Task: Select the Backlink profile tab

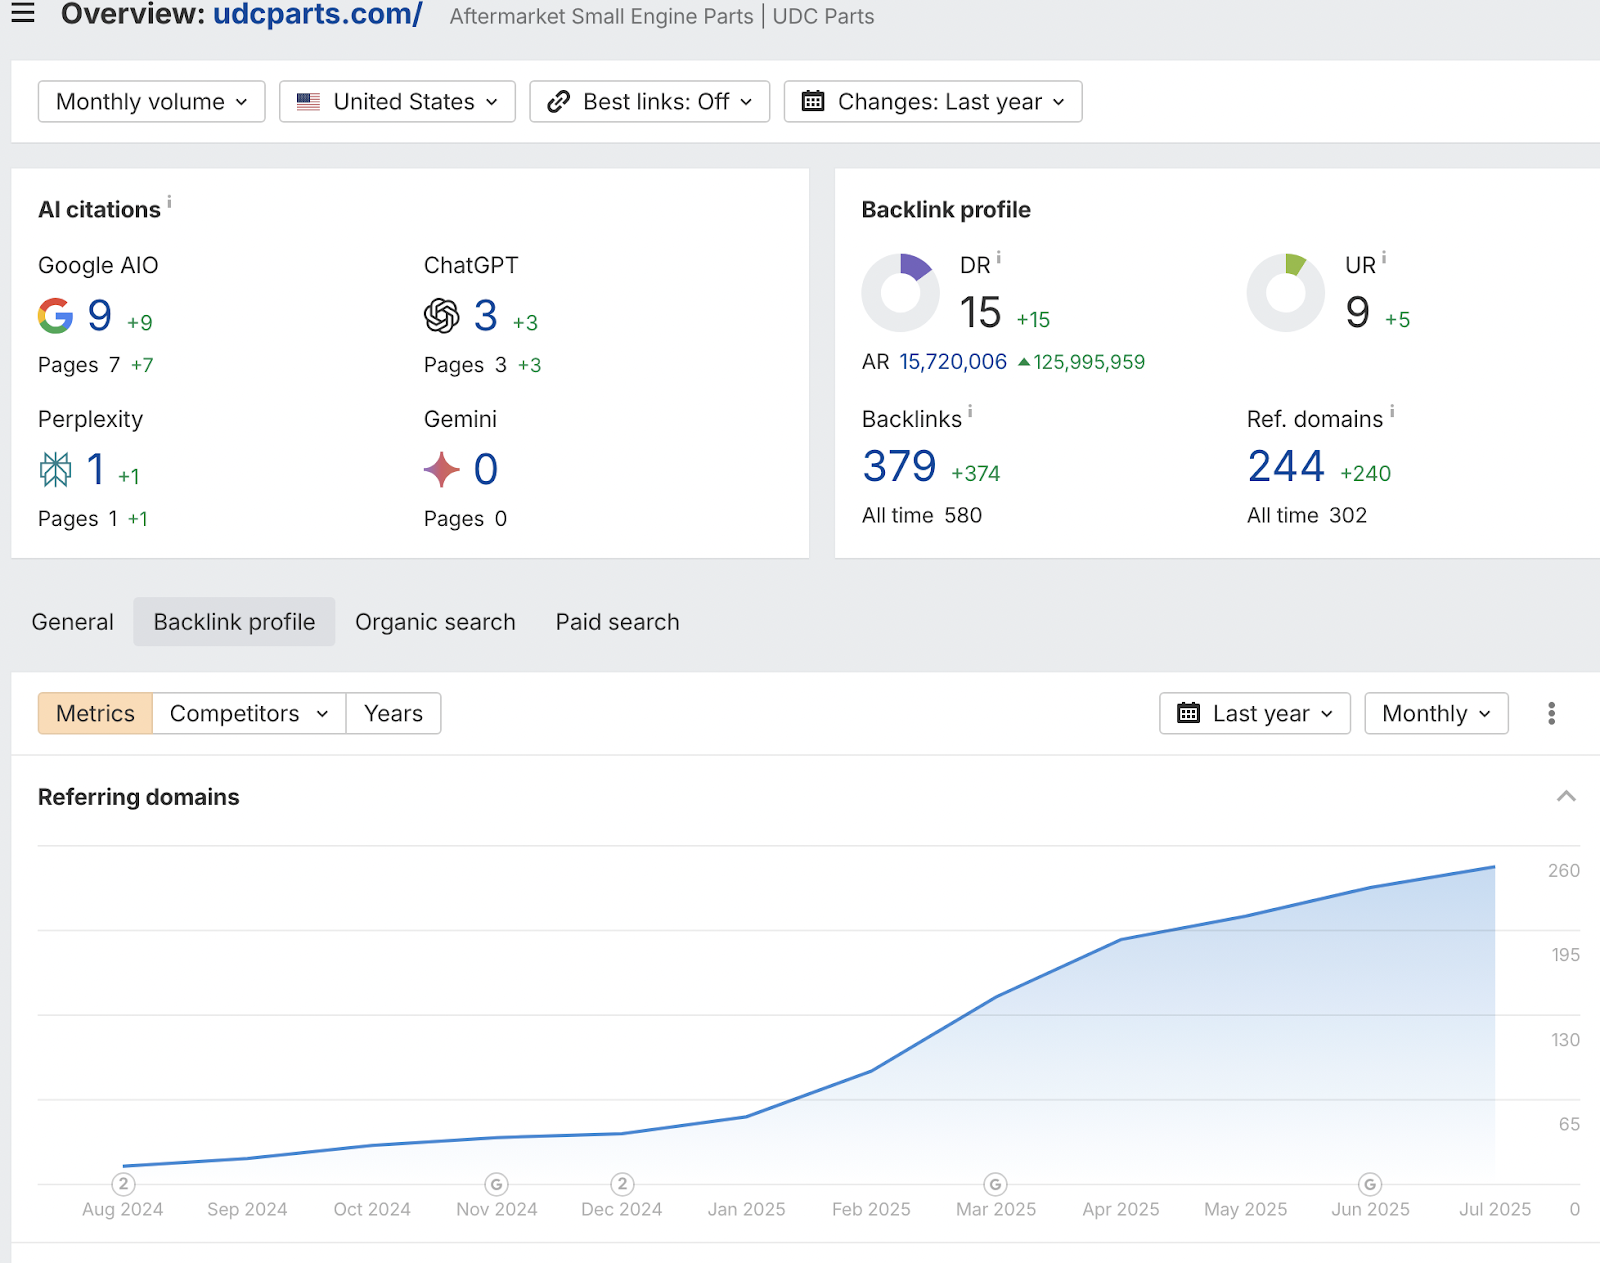Action: pos(234,622)
